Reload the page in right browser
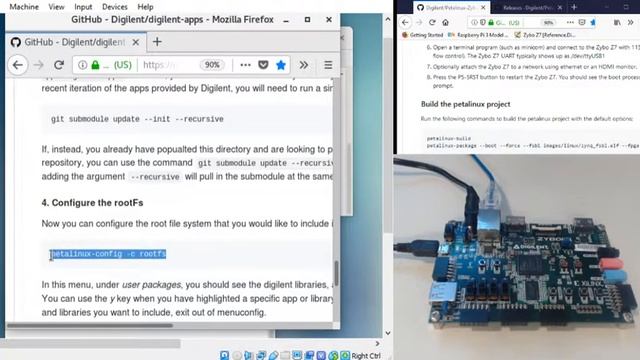This screenshot has height=360, width=640. (x=432, y=22)
